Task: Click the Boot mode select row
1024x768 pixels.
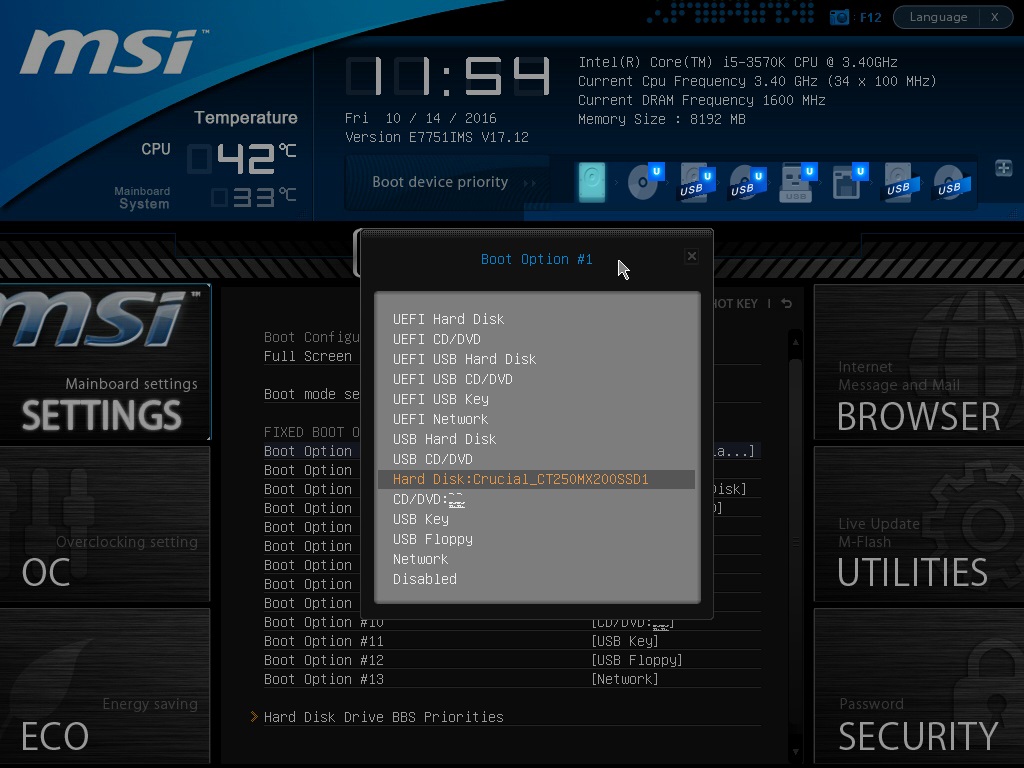Action: point(311,394)
